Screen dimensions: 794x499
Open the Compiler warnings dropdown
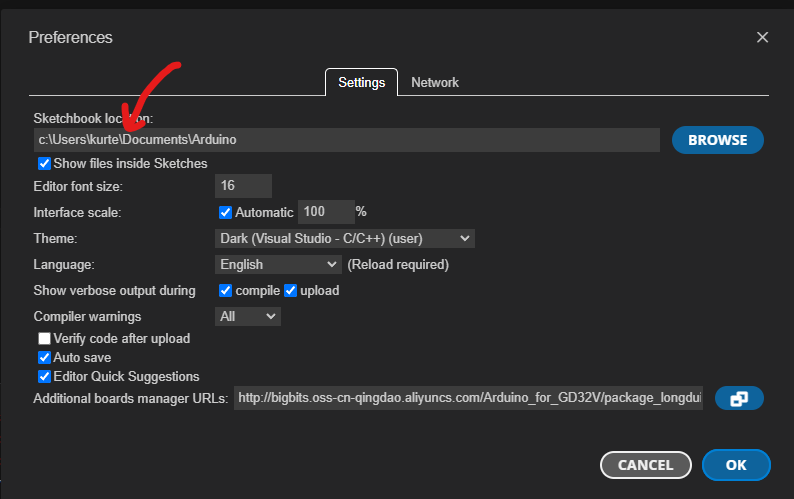pyautogui.click(x=248, y=317)
